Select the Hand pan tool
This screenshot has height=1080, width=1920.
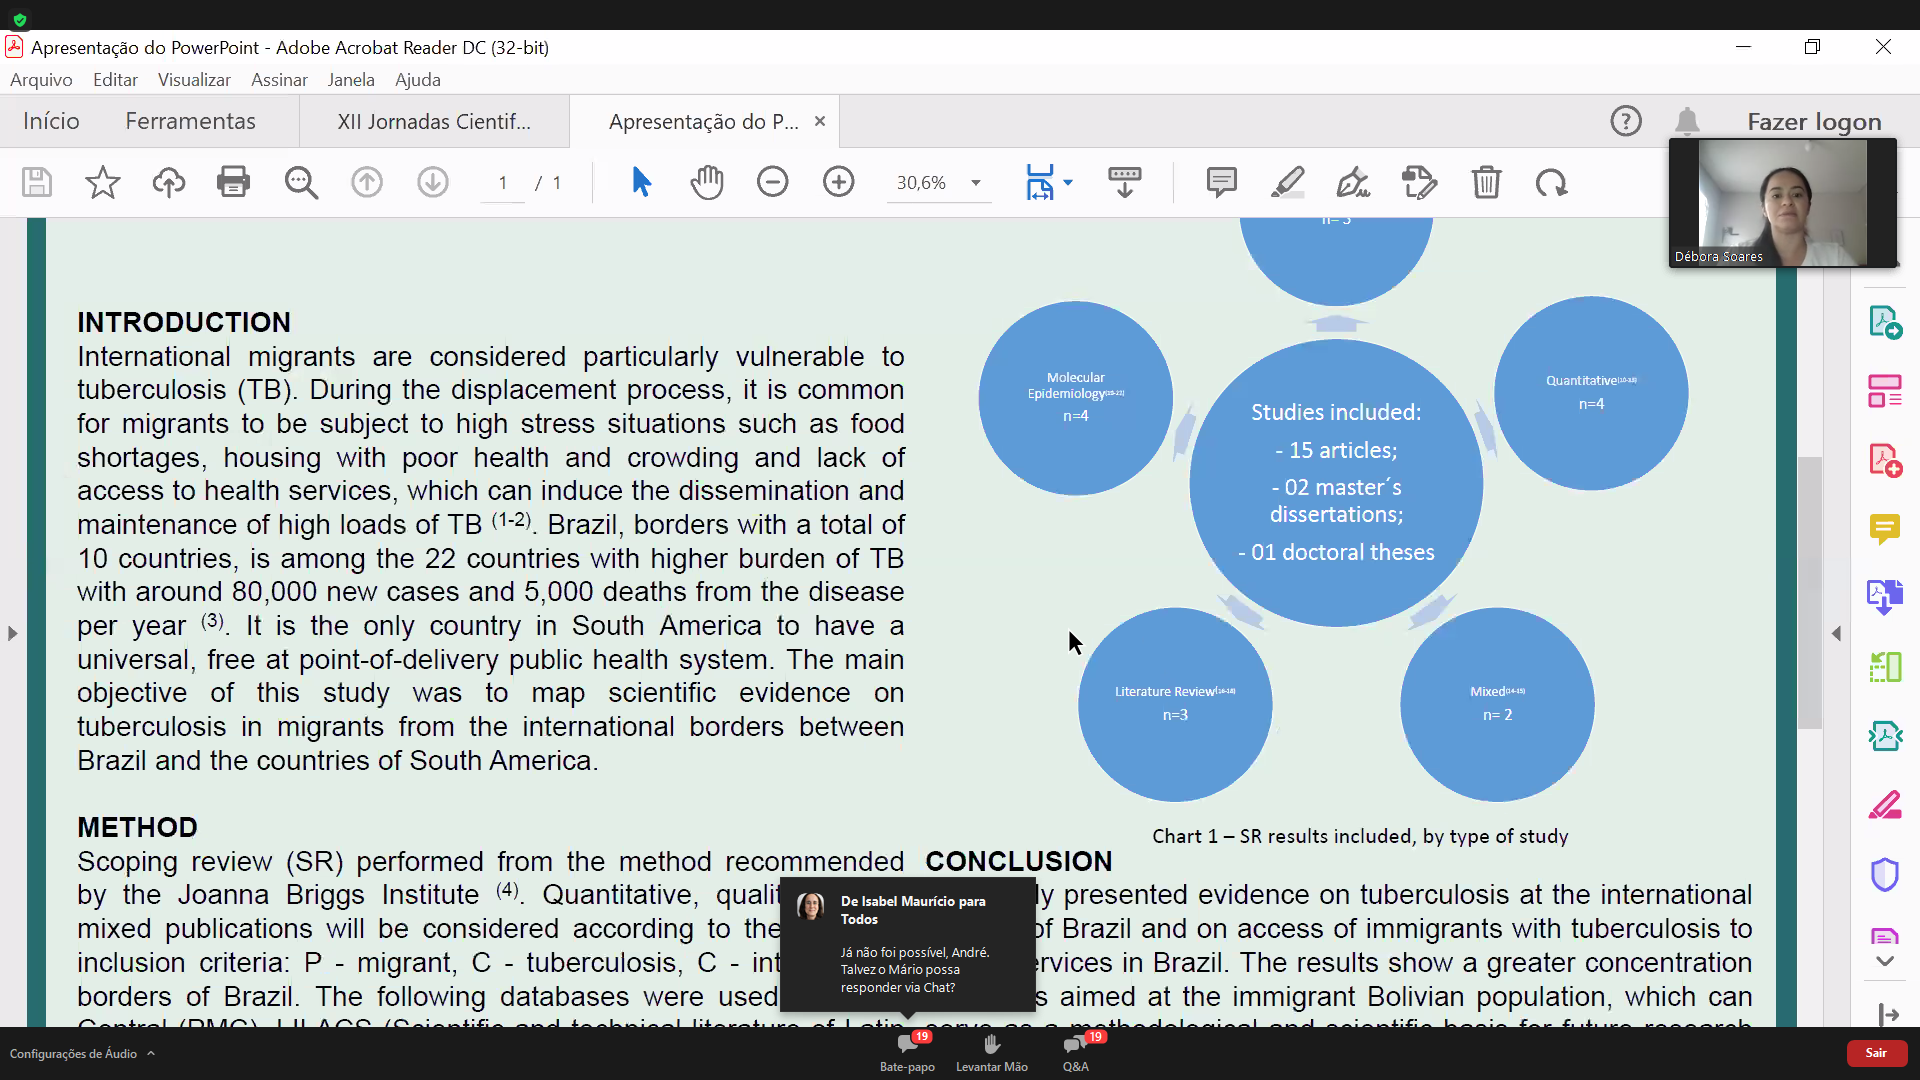coord(707,182)
